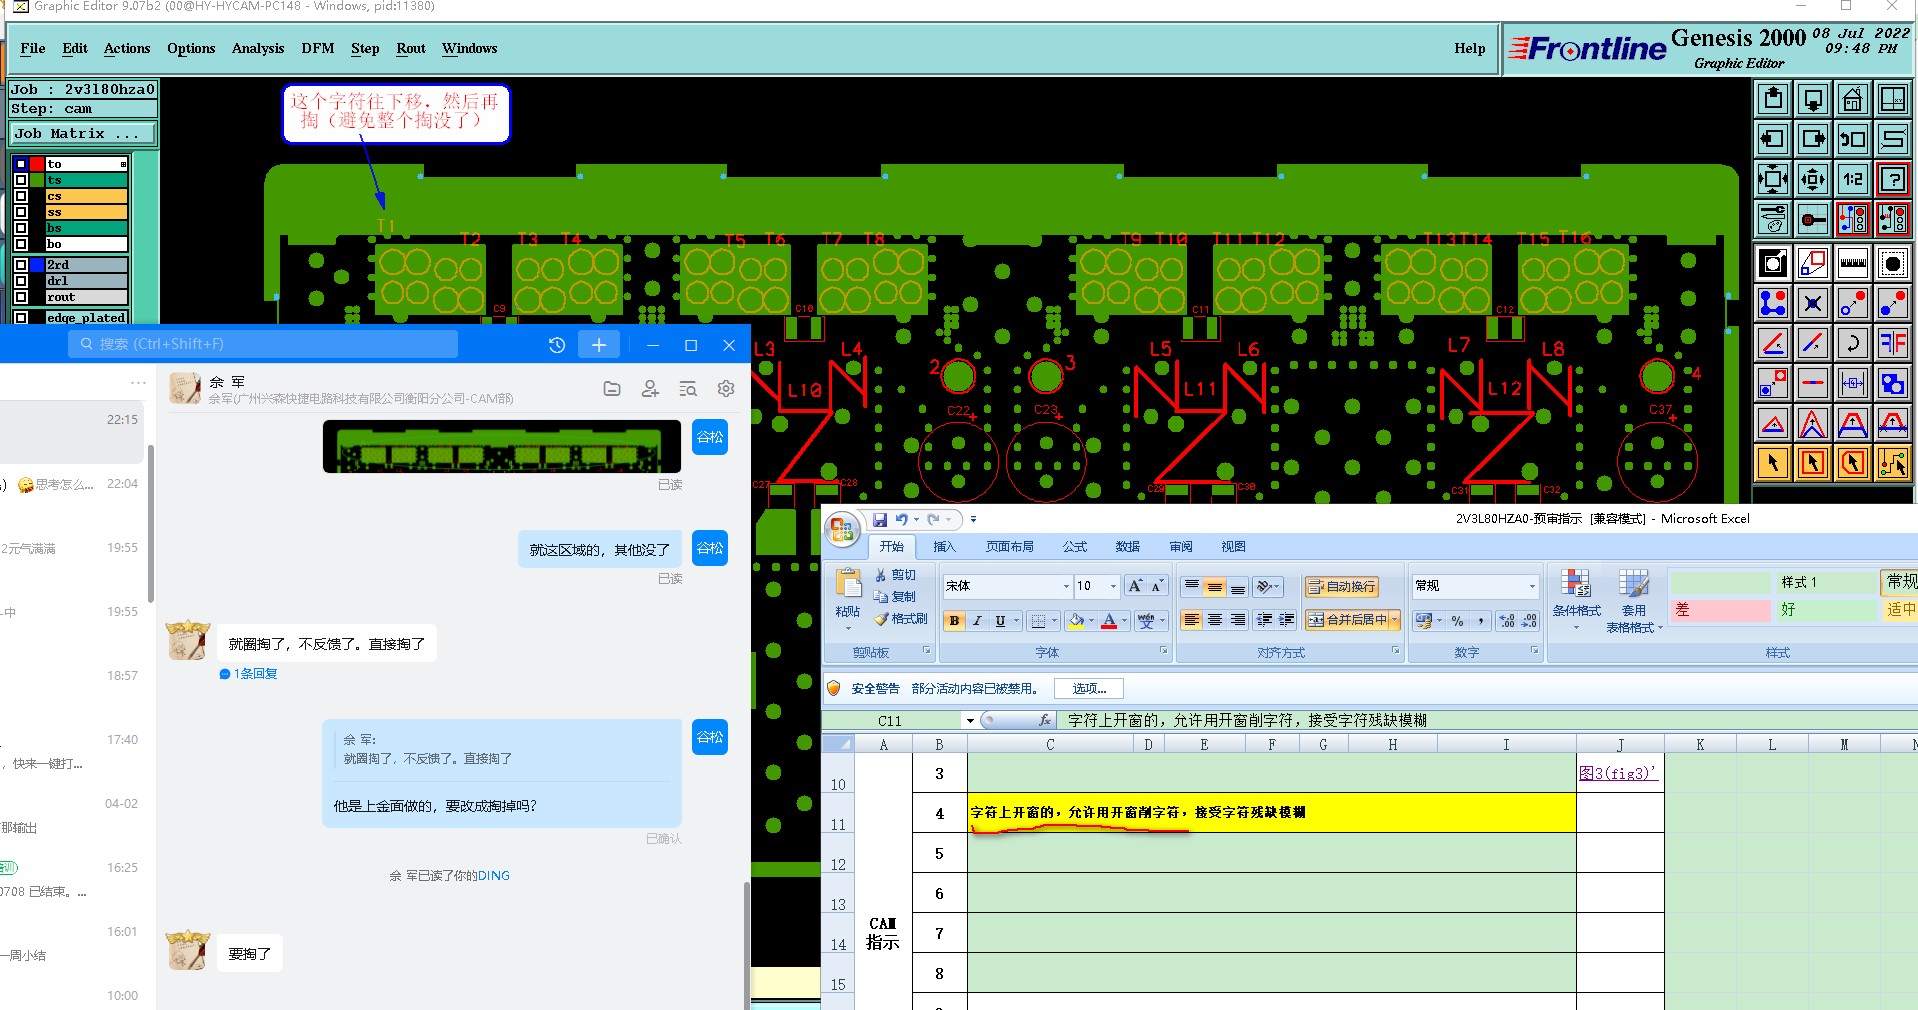Click the format painter button in Excel

(x=901, y=619)
